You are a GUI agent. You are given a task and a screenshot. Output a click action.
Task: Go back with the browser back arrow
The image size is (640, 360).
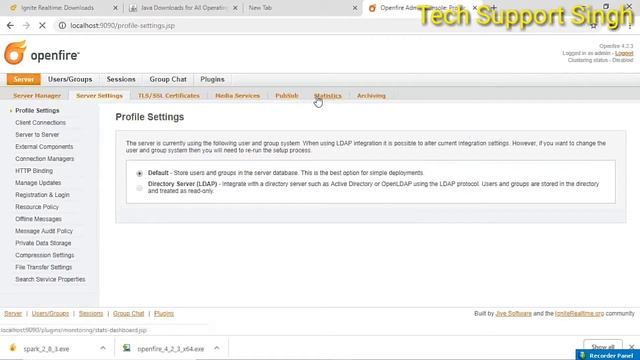(10, 25)
